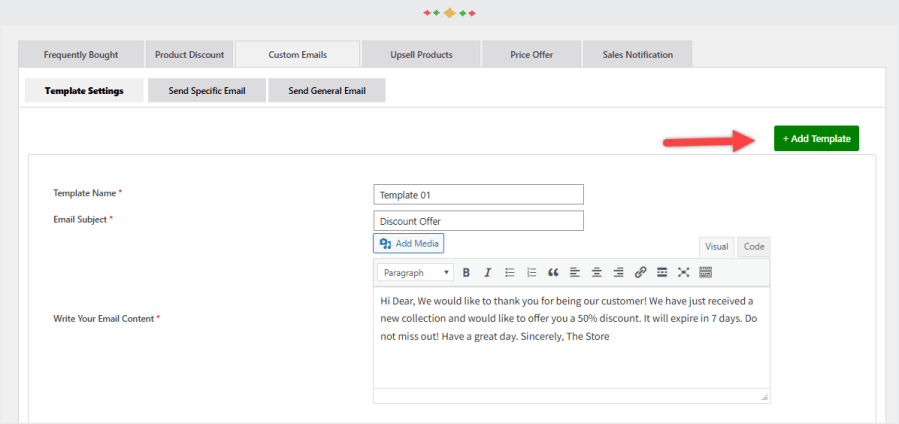
Task: Insert the Read More tag
Action: point(662,272)
